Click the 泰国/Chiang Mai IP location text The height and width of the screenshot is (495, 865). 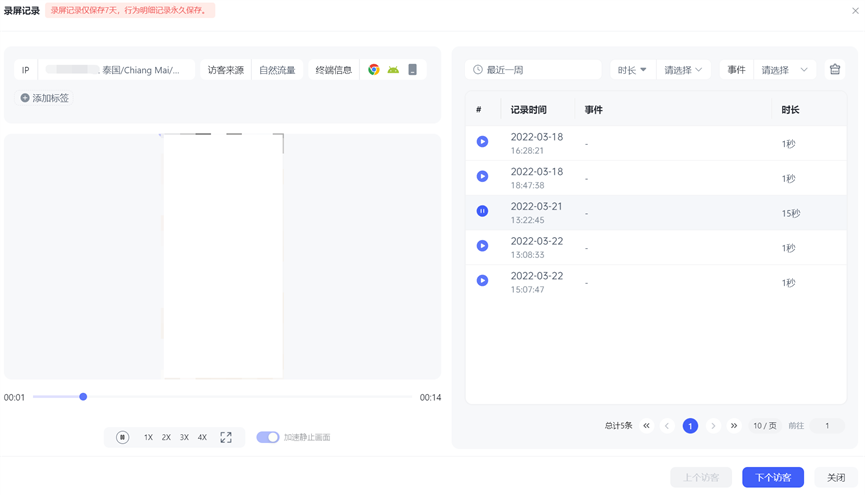141,70
